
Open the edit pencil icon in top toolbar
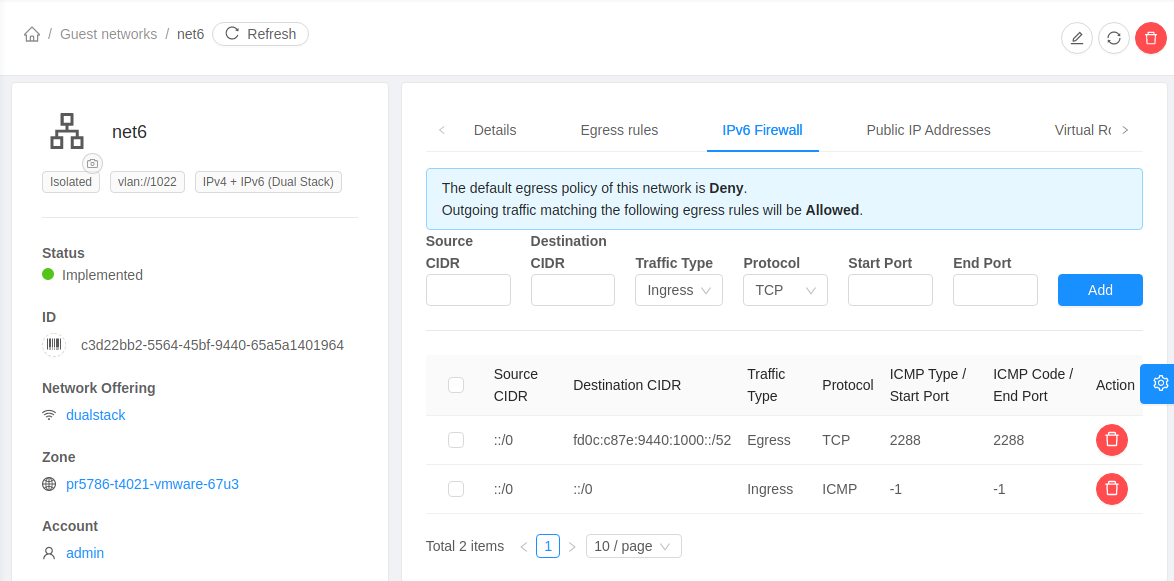point(1076,38)
